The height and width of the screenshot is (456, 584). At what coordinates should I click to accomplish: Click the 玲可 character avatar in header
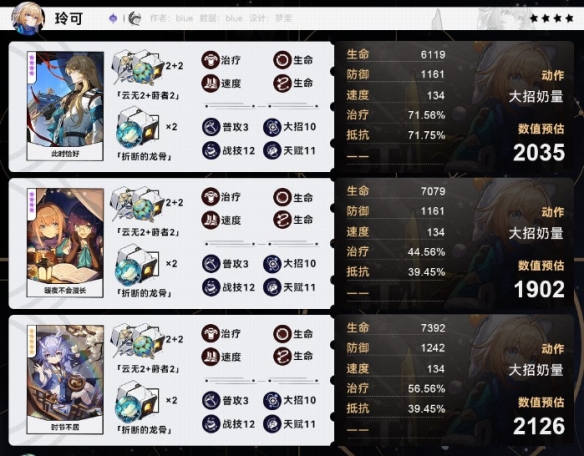(x=28, y=18)
